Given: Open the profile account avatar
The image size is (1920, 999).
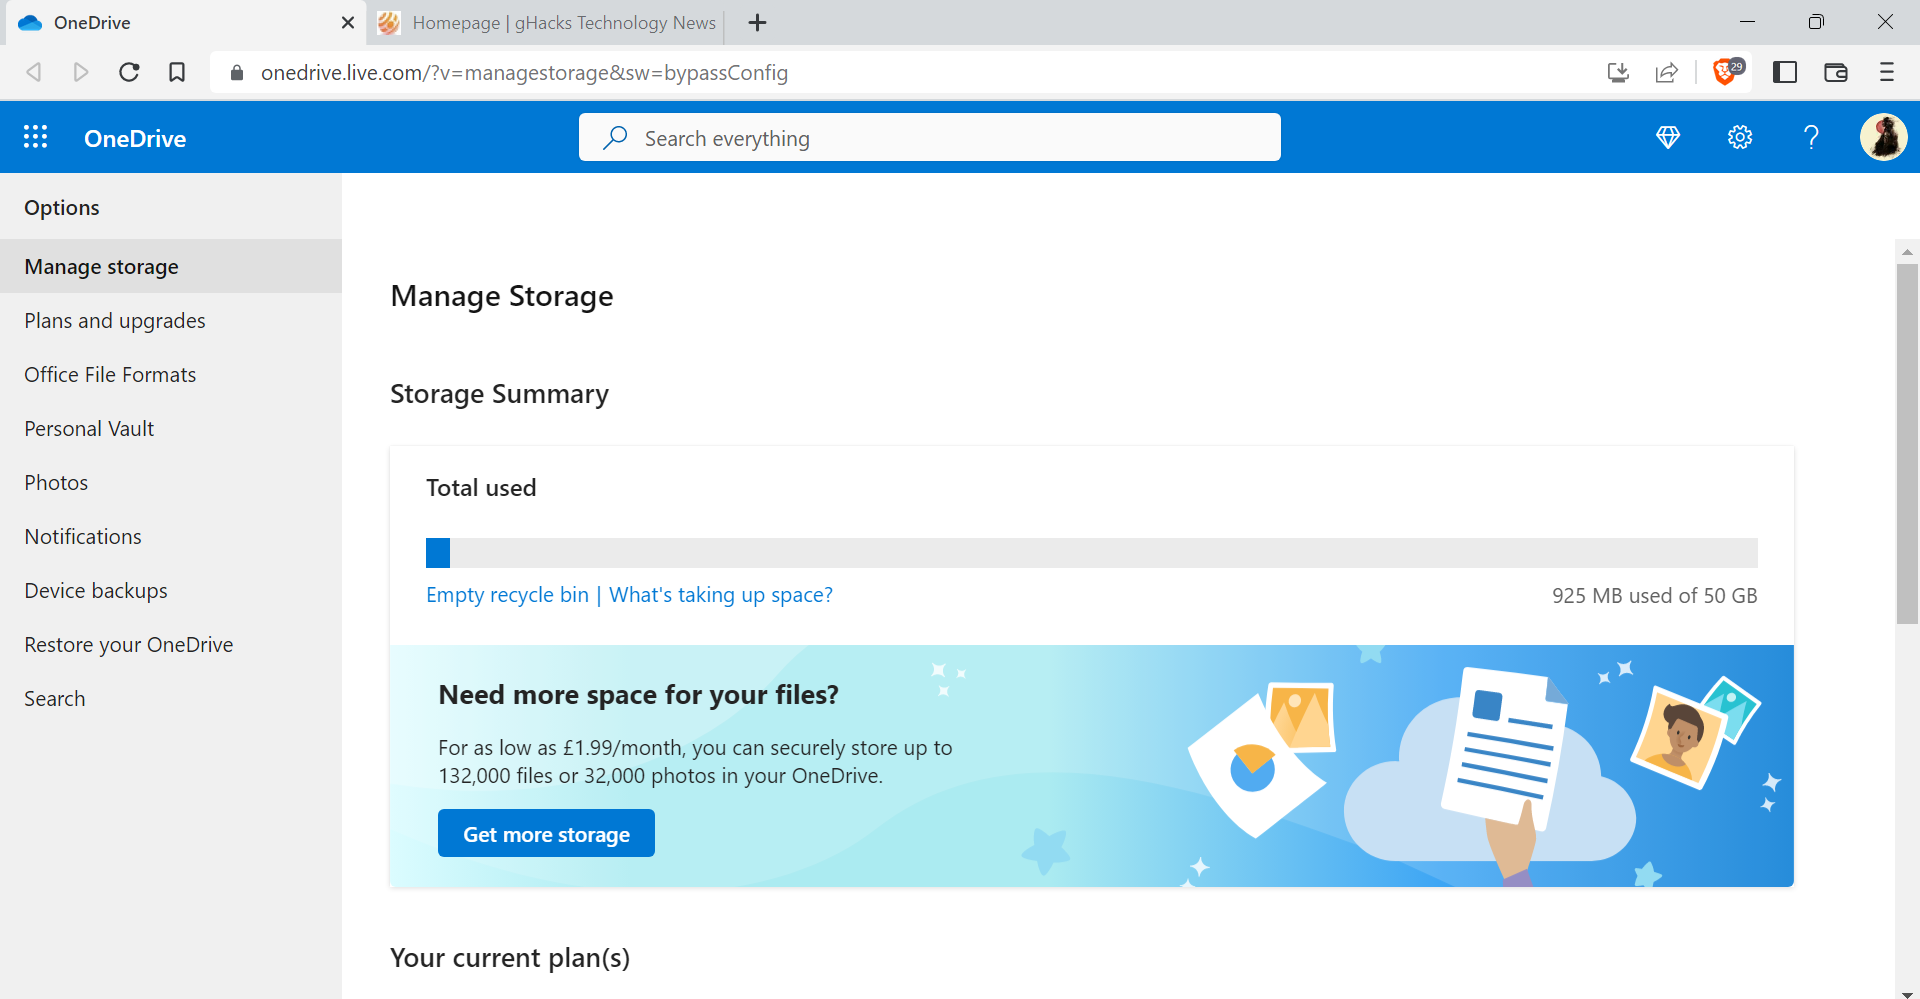Looking at the screenshot, I should click(1884, 137).
